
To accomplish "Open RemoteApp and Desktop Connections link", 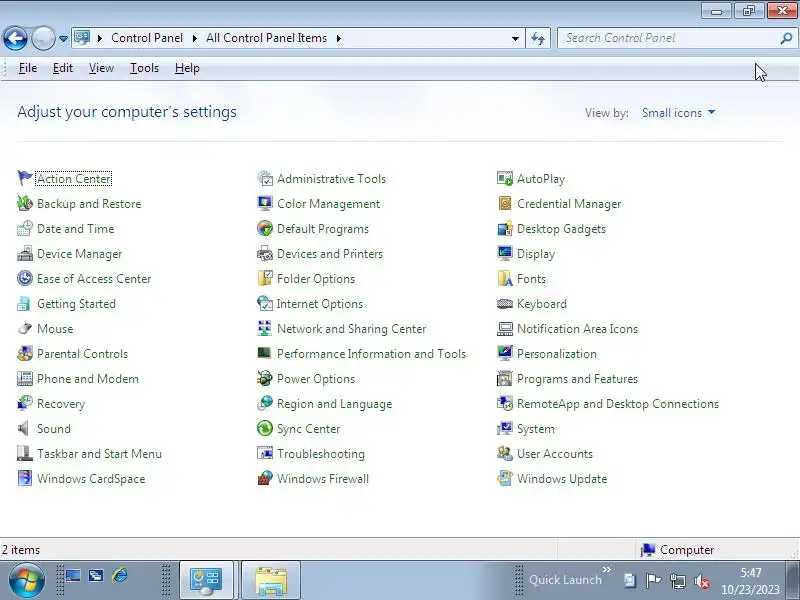I will [618, 404].
